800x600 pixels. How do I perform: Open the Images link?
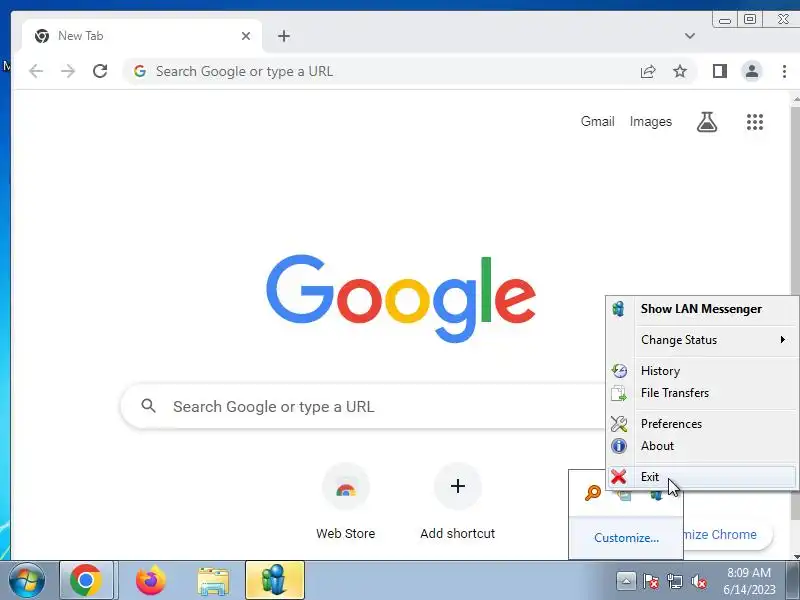tap(651, 121)
